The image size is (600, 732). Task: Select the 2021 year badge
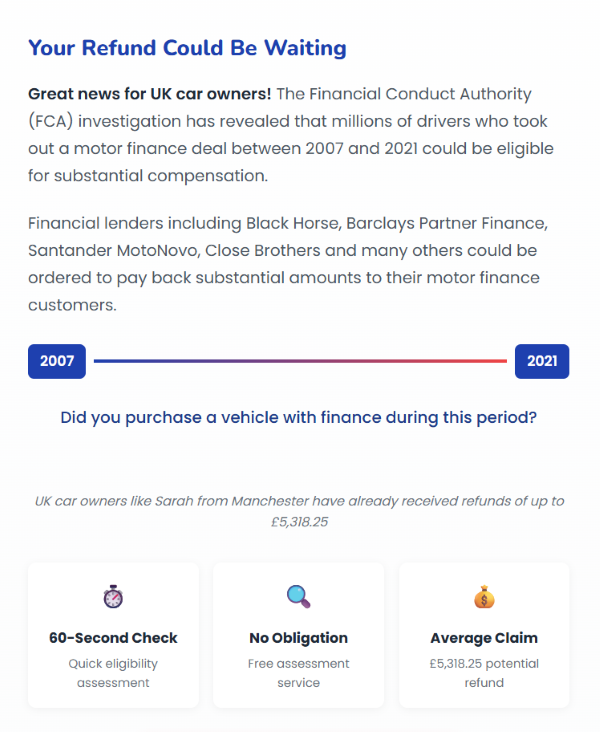pyautogui.click(x=542, y=361)
